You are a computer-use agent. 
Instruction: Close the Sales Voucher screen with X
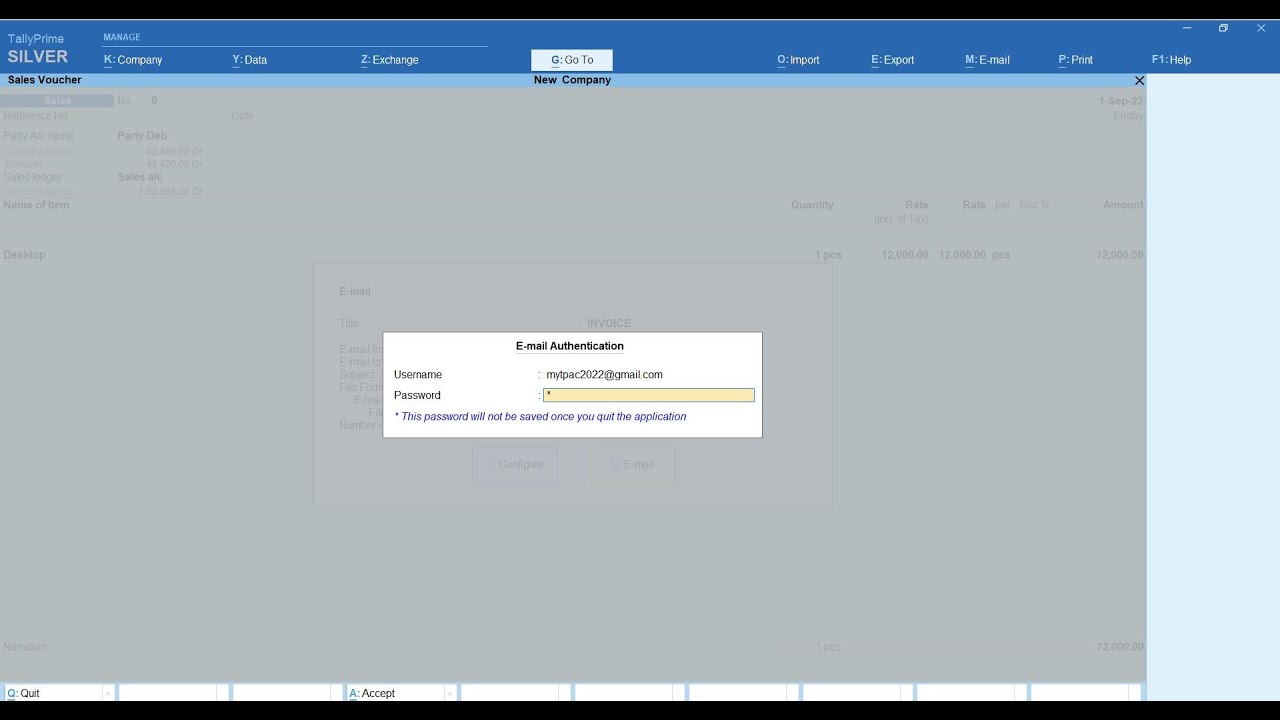coord(1139,80)
